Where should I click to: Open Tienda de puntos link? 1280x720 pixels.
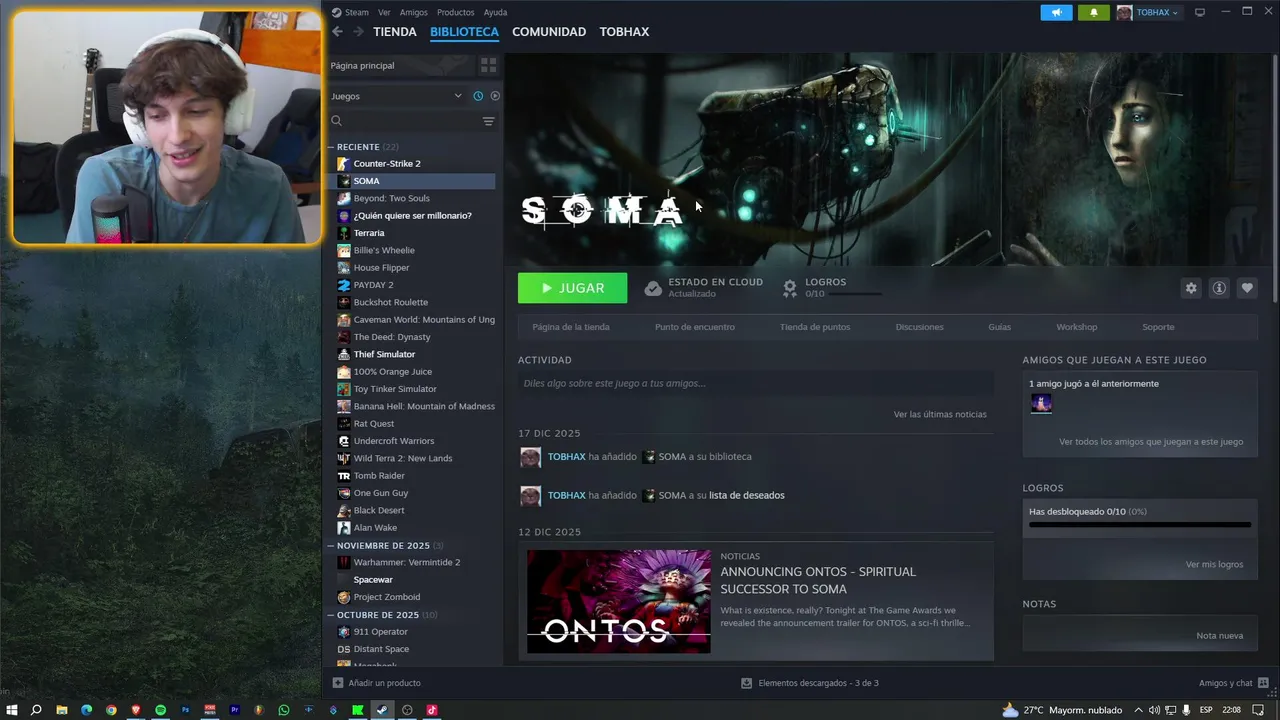pyautogui.click(x=815, y=327)
